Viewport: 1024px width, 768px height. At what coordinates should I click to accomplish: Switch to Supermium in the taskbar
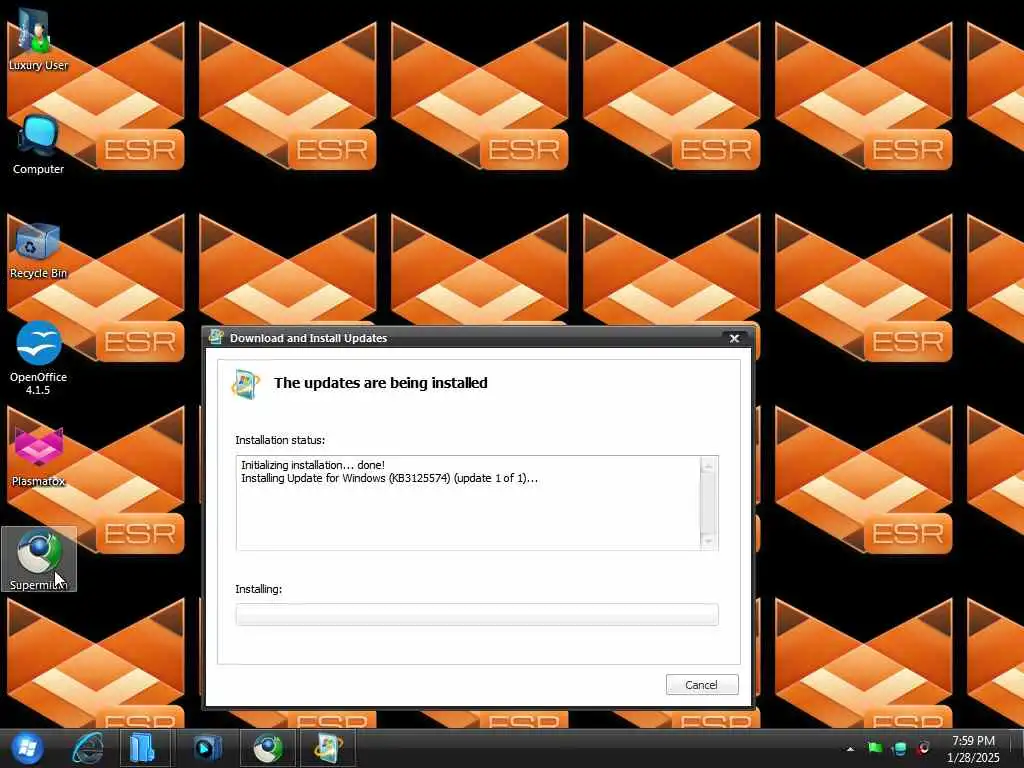[x=268, y=748]
